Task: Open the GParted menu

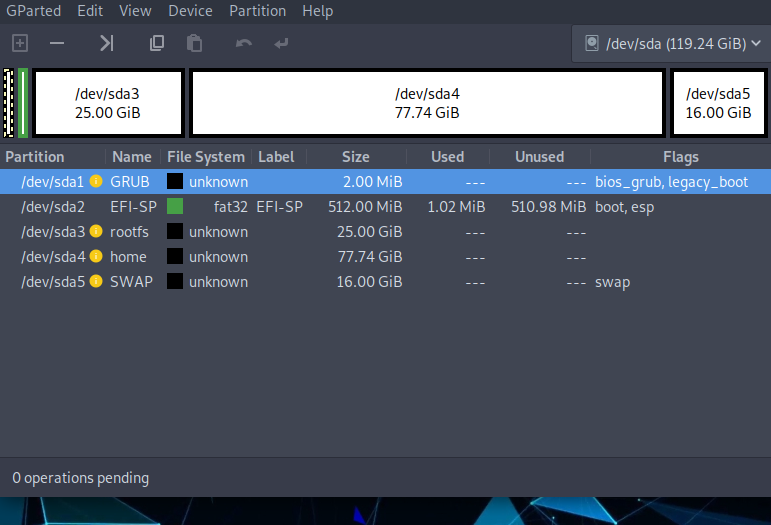Action: point(33,11)
